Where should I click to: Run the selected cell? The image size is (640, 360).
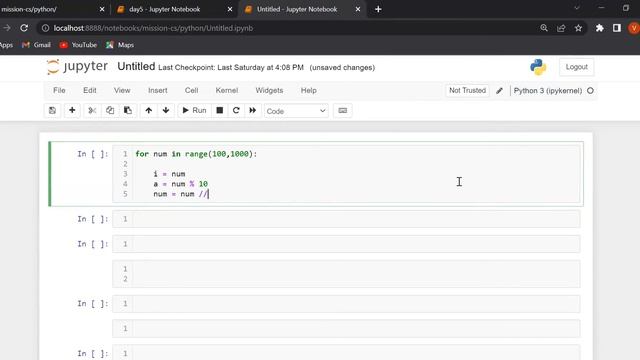[194, 111]
